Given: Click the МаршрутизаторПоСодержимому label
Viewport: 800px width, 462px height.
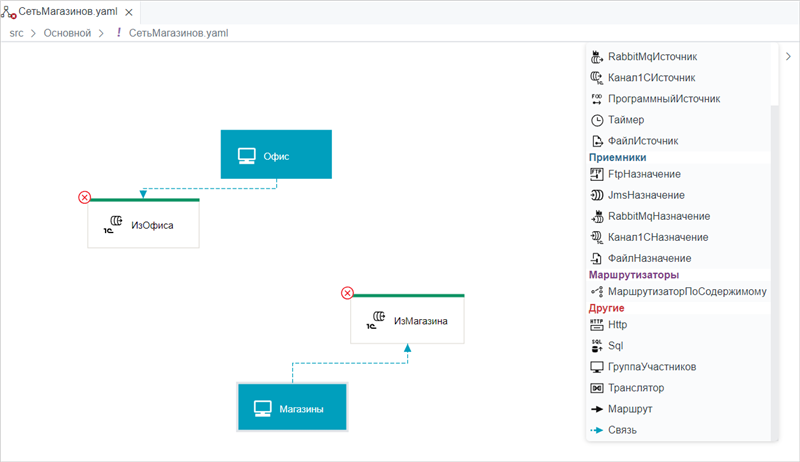Looking at the screenshot, I should pyautogui.click(x=687, y=292).
